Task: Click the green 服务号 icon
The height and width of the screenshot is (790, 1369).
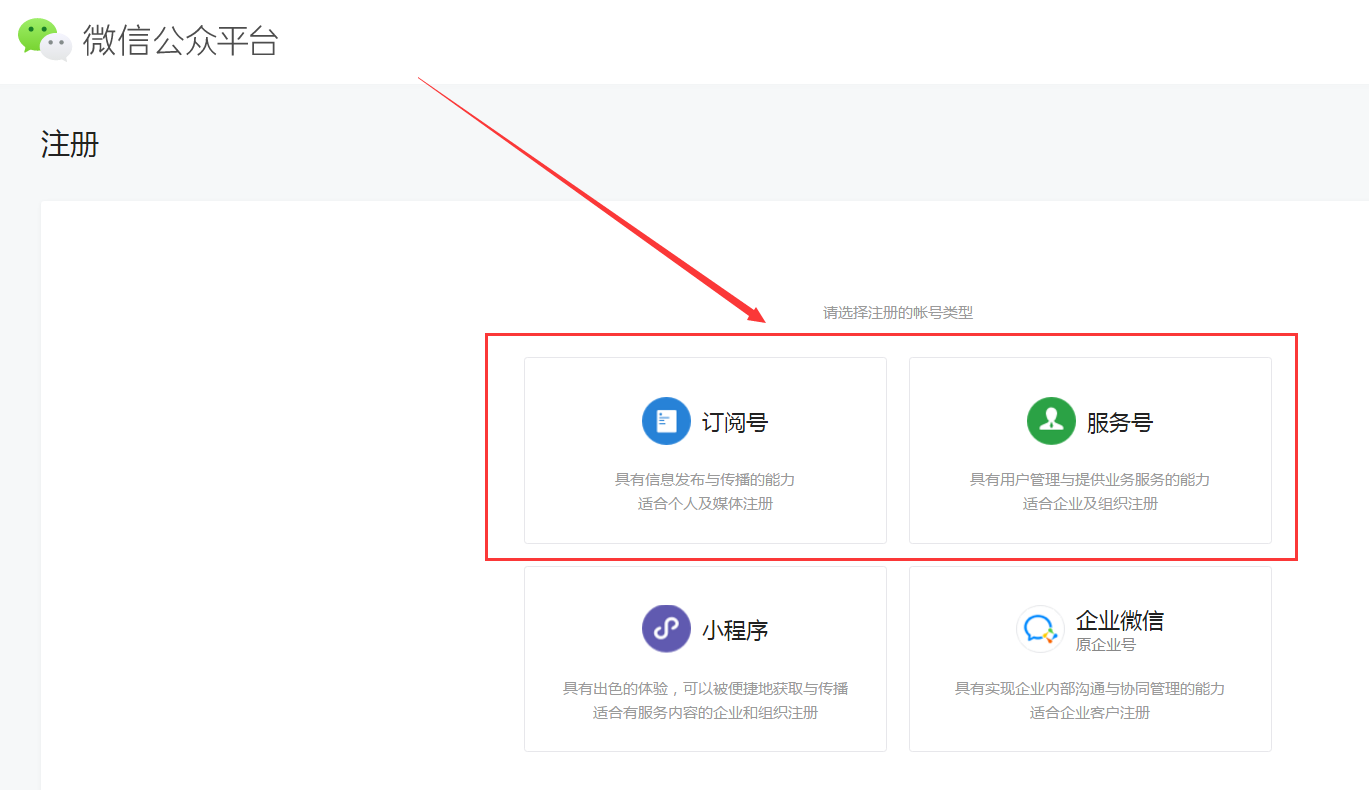Action: click(1051, 421)
